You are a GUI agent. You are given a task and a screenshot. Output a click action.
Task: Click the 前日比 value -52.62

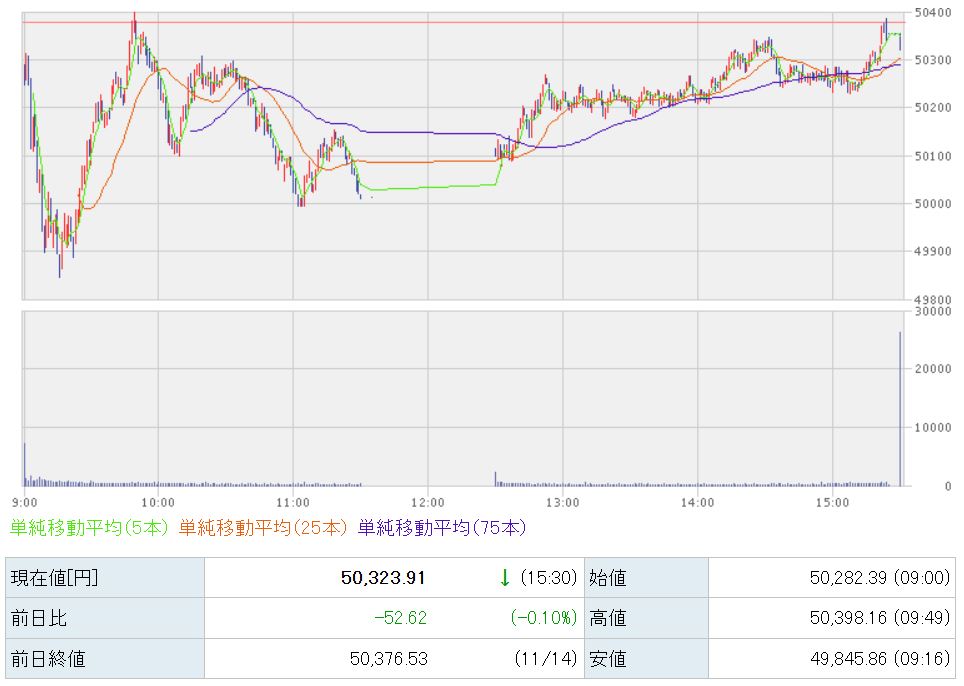point(399,618)
